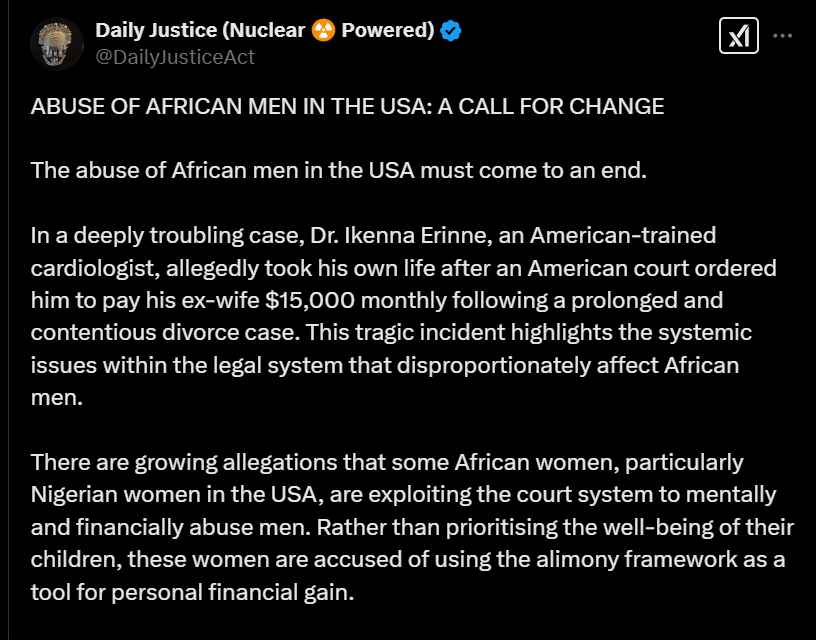This screenshot has width=816, height=640.
Task: Click the '$15,000' amount in the post
Action: point(310,300)
